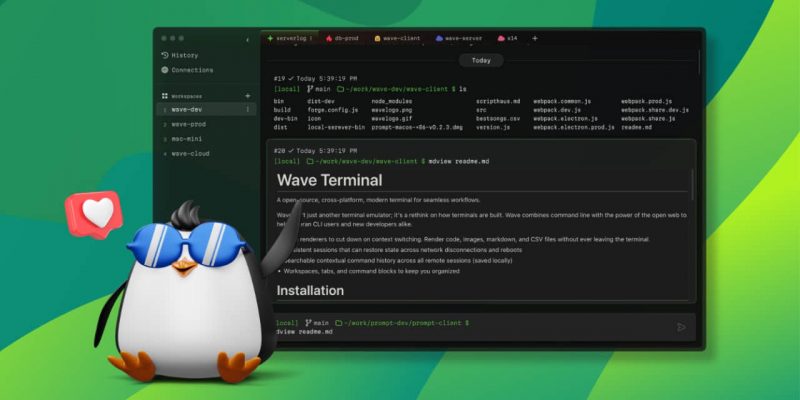Screen dimensions: 800x400
Task: Click the 'Workspaces, tabs, and command blocks' bullet
Action: coord(371,271)
